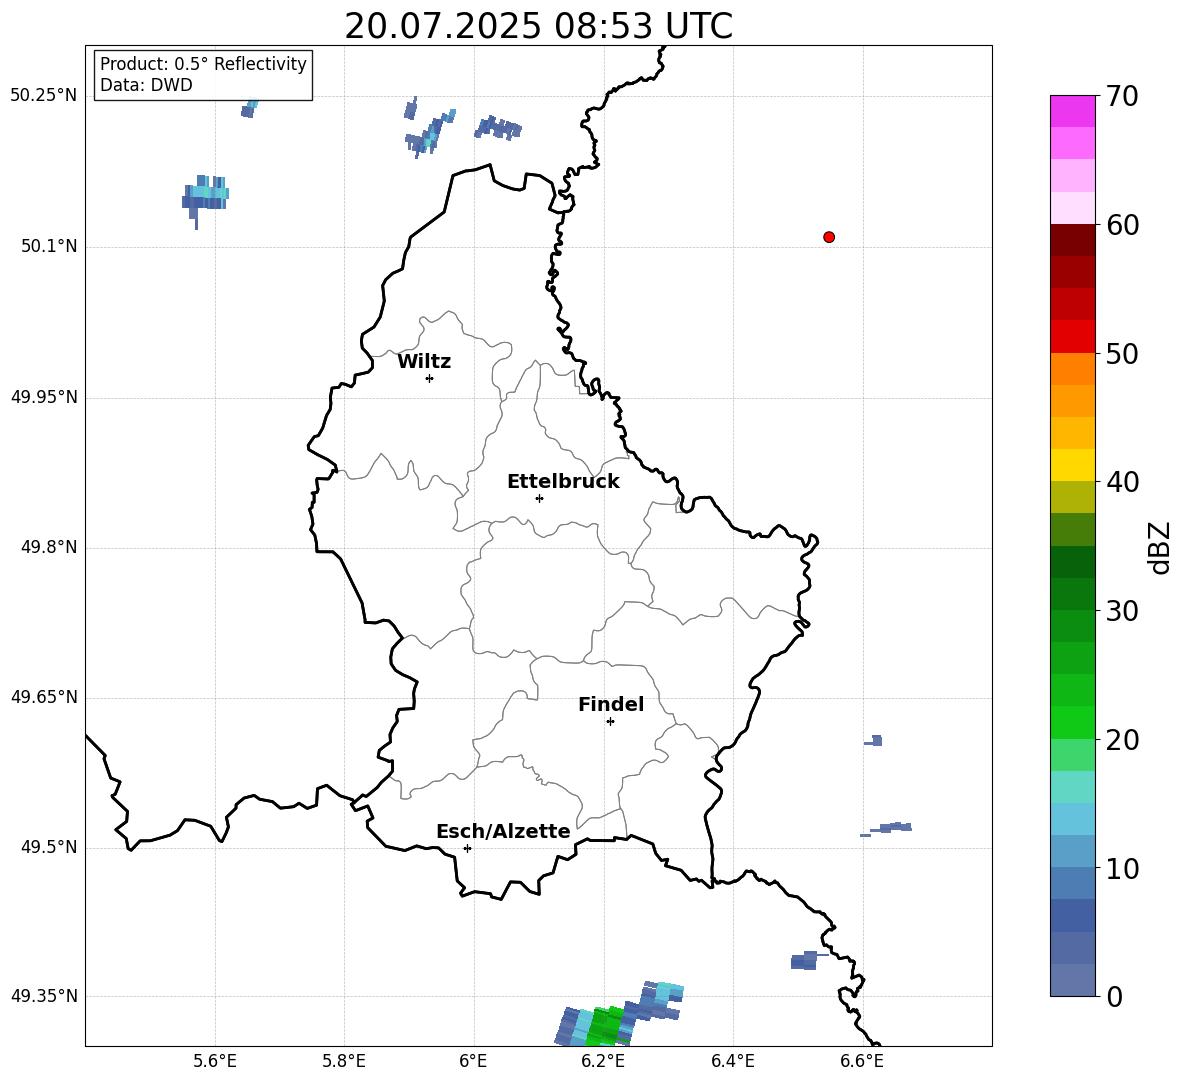Click the 49.65°N latitude label
Viewport: 1184px width, 1081px height.
[43, 697]
